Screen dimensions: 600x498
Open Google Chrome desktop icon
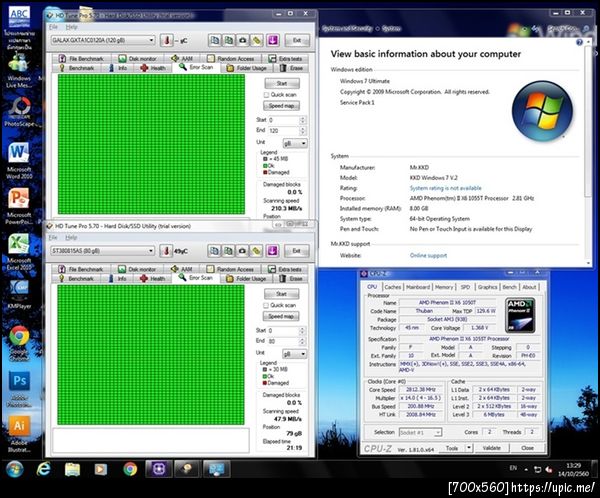(x=19, y=343)
